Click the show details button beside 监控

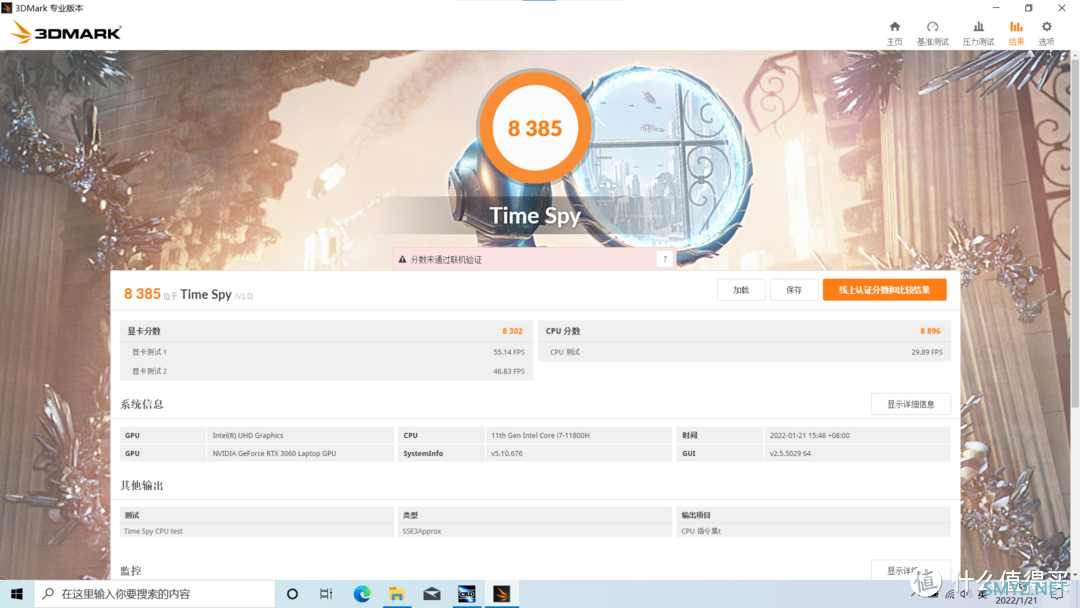[911, 570]
